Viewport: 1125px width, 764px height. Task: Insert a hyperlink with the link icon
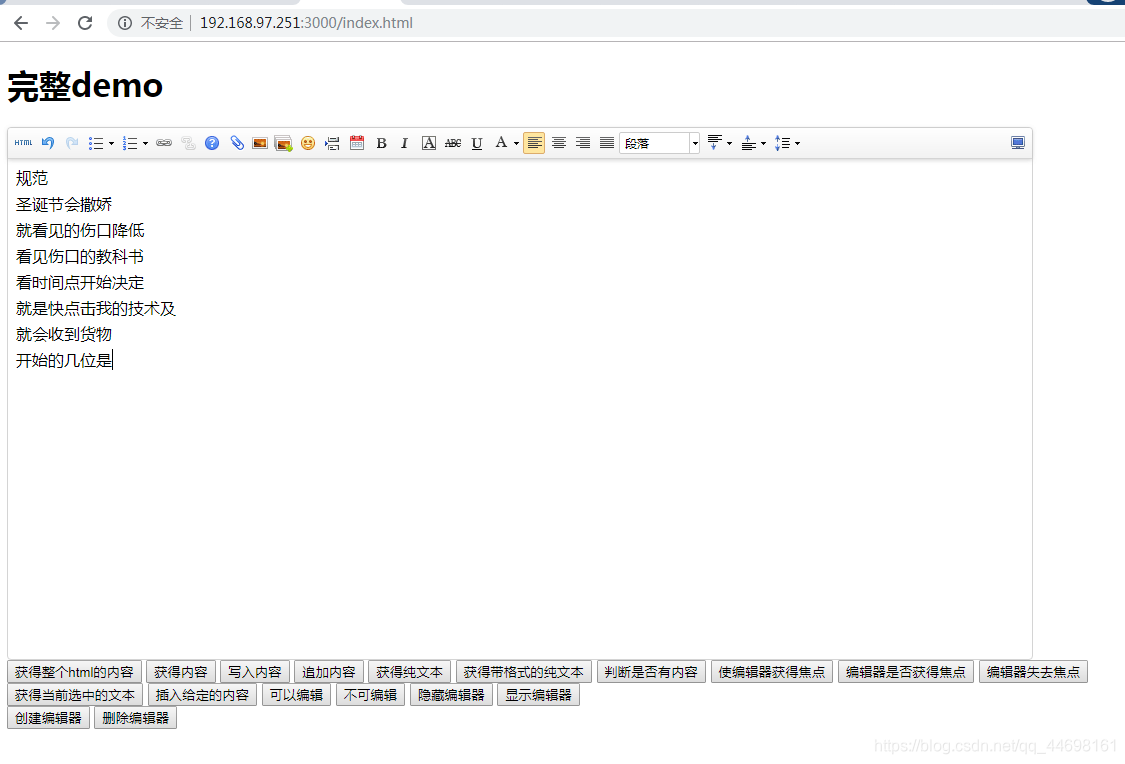[x=164, y=143]
